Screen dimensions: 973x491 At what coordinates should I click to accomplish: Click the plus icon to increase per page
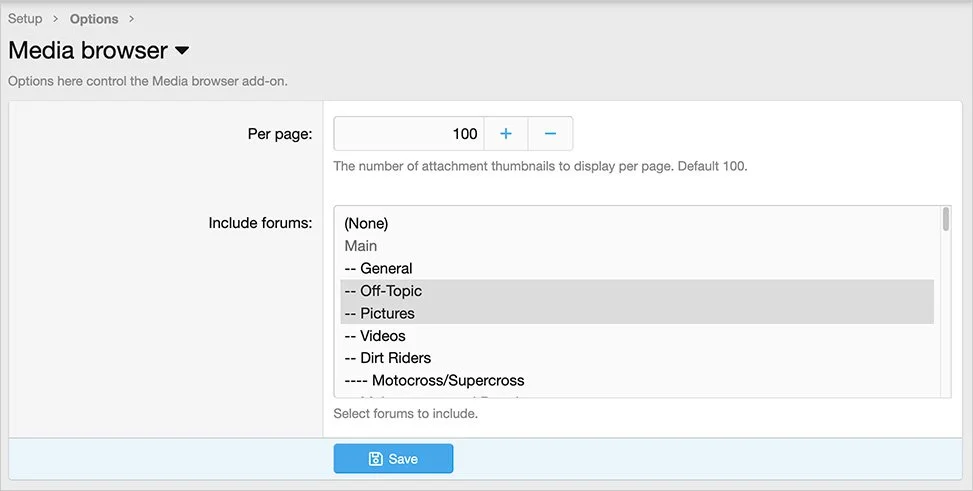tap(506, 134)
